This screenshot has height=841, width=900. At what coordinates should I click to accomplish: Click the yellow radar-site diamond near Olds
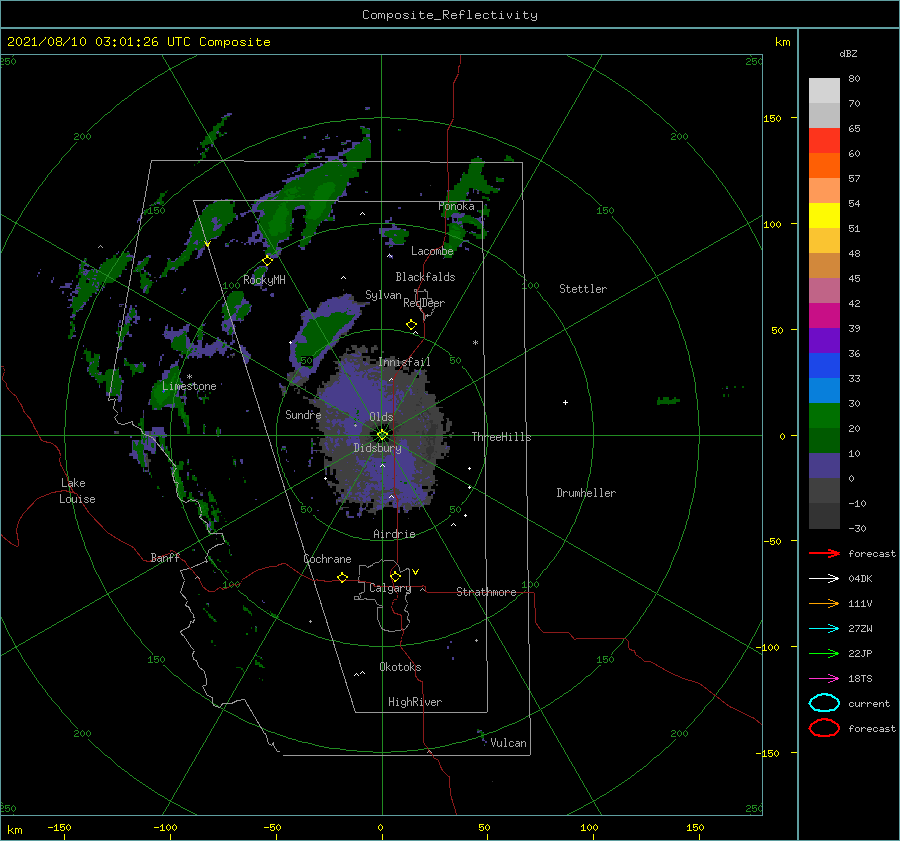coord(382,435)
